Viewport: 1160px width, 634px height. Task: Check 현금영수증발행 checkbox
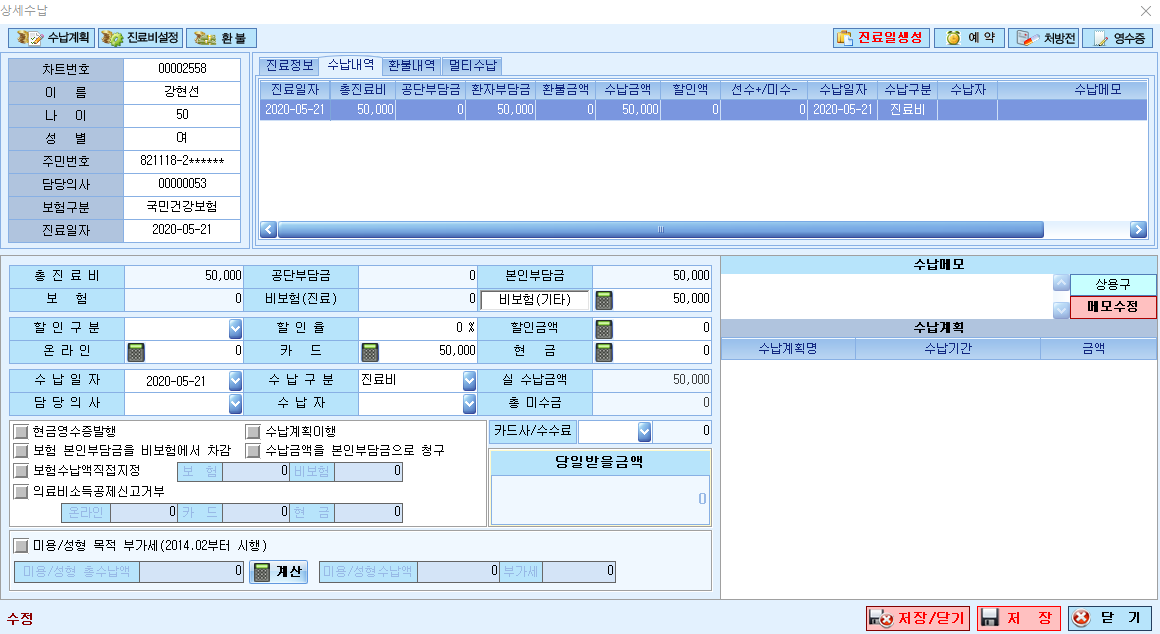[21, 431]
